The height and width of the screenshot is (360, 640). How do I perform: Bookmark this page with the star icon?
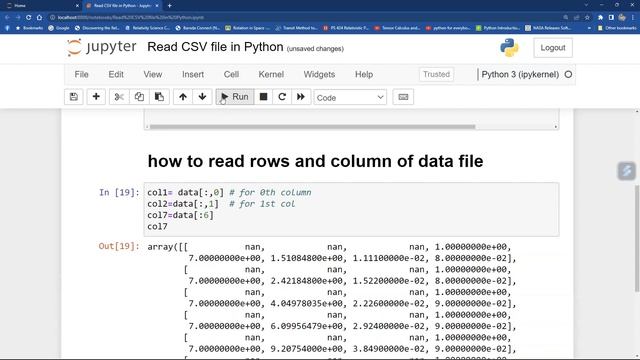click(x=587, y=18)
